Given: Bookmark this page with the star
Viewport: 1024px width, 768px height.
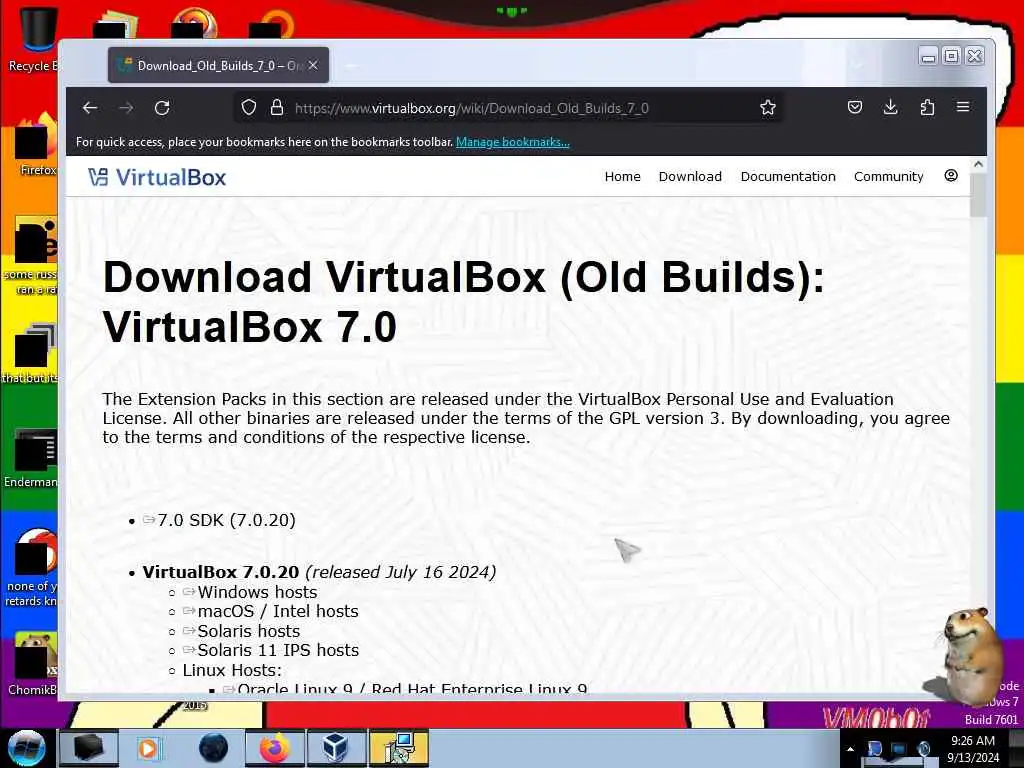Looking at the screenshot, I should click(x=768, y=108).
